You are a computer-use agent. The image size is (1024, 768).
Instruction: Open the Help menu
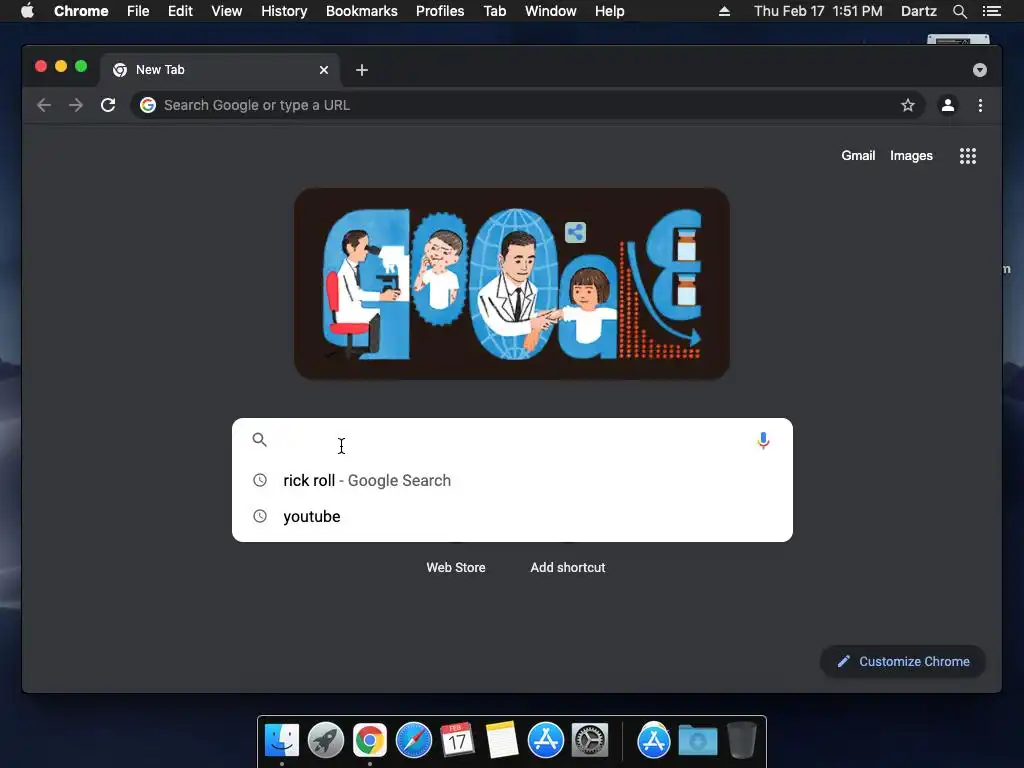[609, 11]
